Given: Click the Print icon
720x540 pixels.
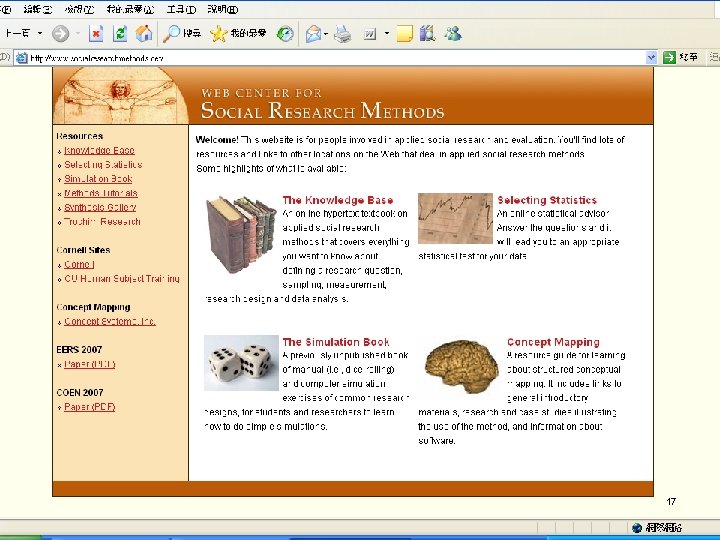Looking at the screenshot, I should (x=343, y=34).
